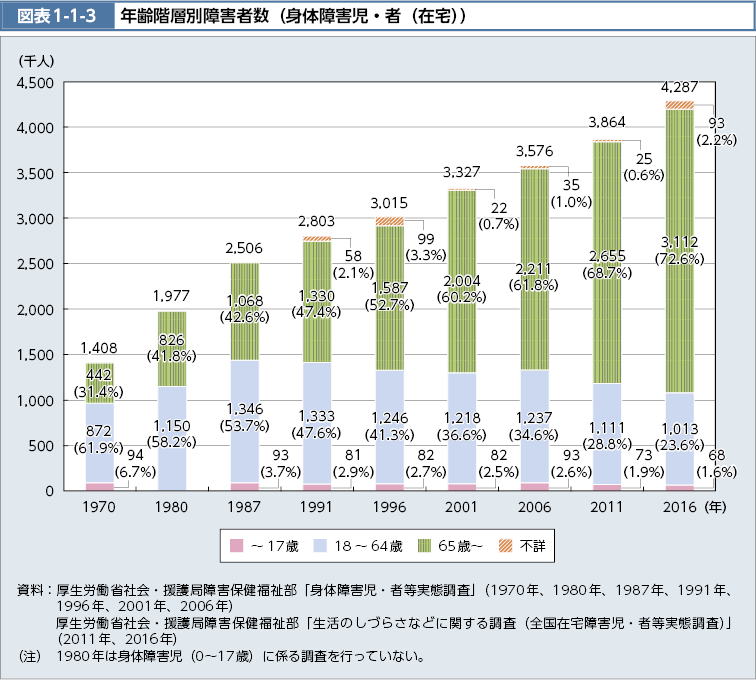756x680 pixels.
Task: Click the 1,408 total above the 1970 bar
Action: coord(99,349)
